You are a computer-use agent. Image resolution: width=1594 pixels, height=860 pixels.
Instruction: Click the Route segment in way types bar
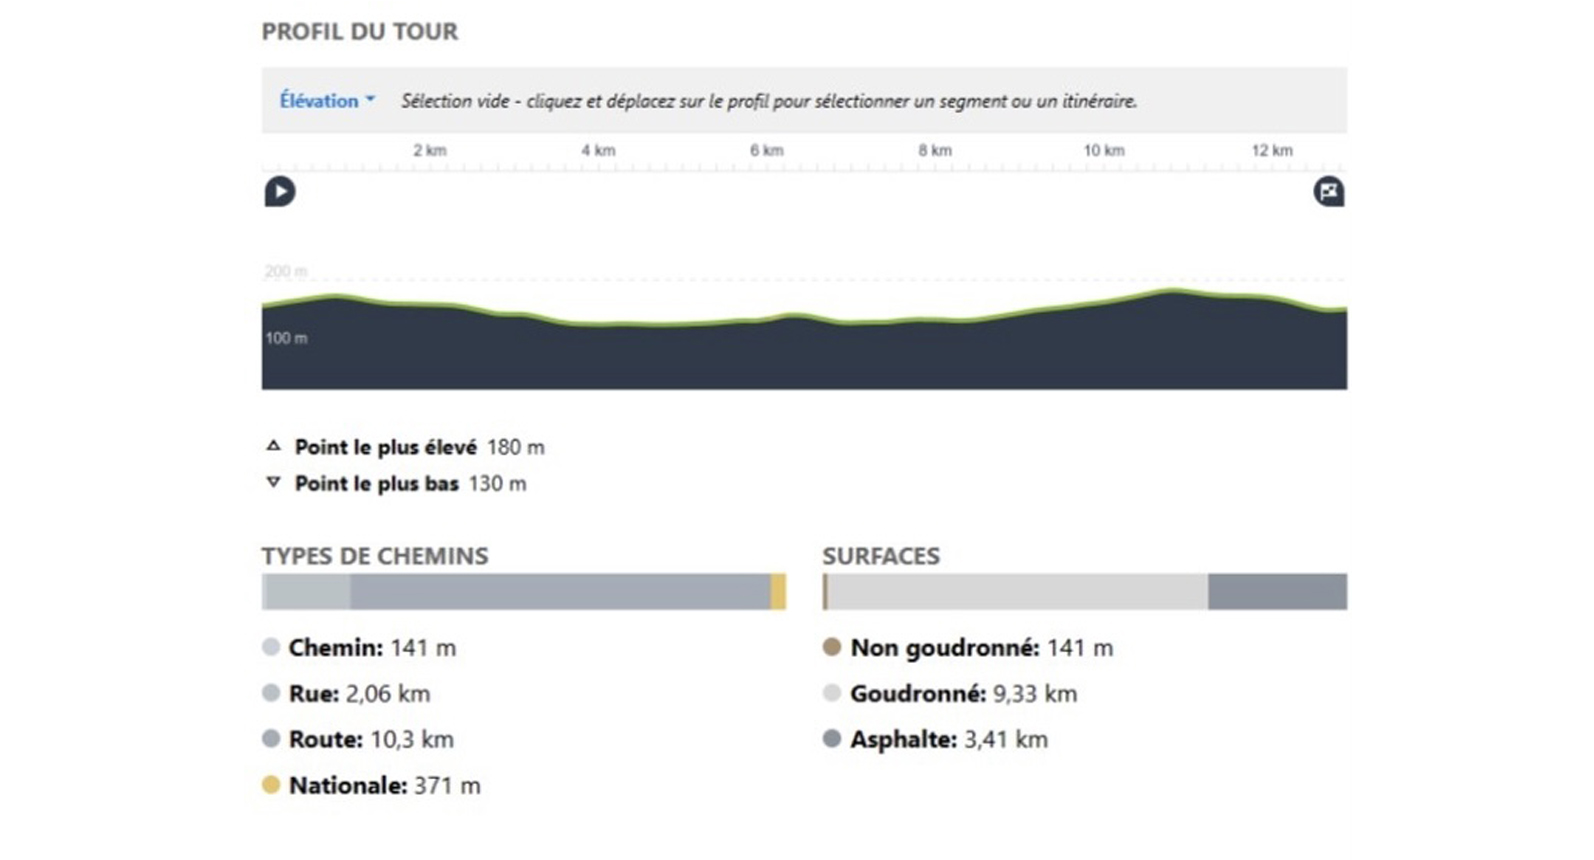pyautogui.click(x=560, y=591)
